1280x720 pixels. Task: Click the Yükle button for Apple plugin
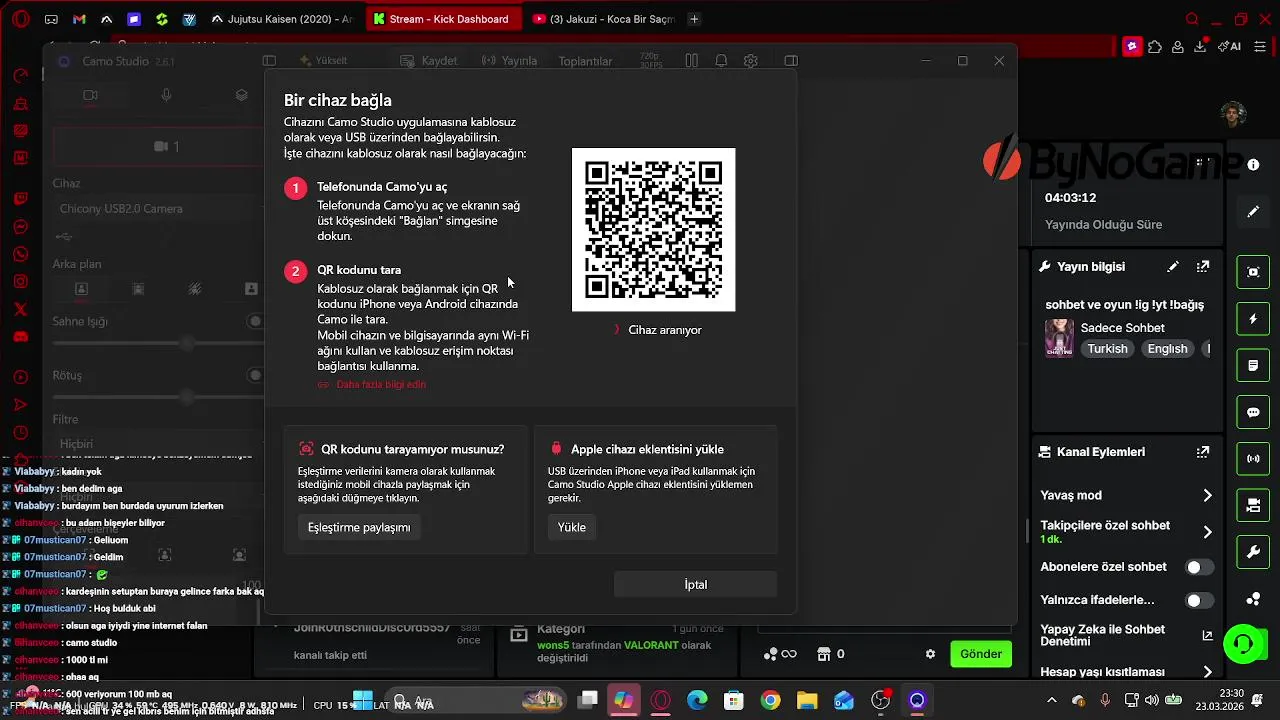[572, 527]
